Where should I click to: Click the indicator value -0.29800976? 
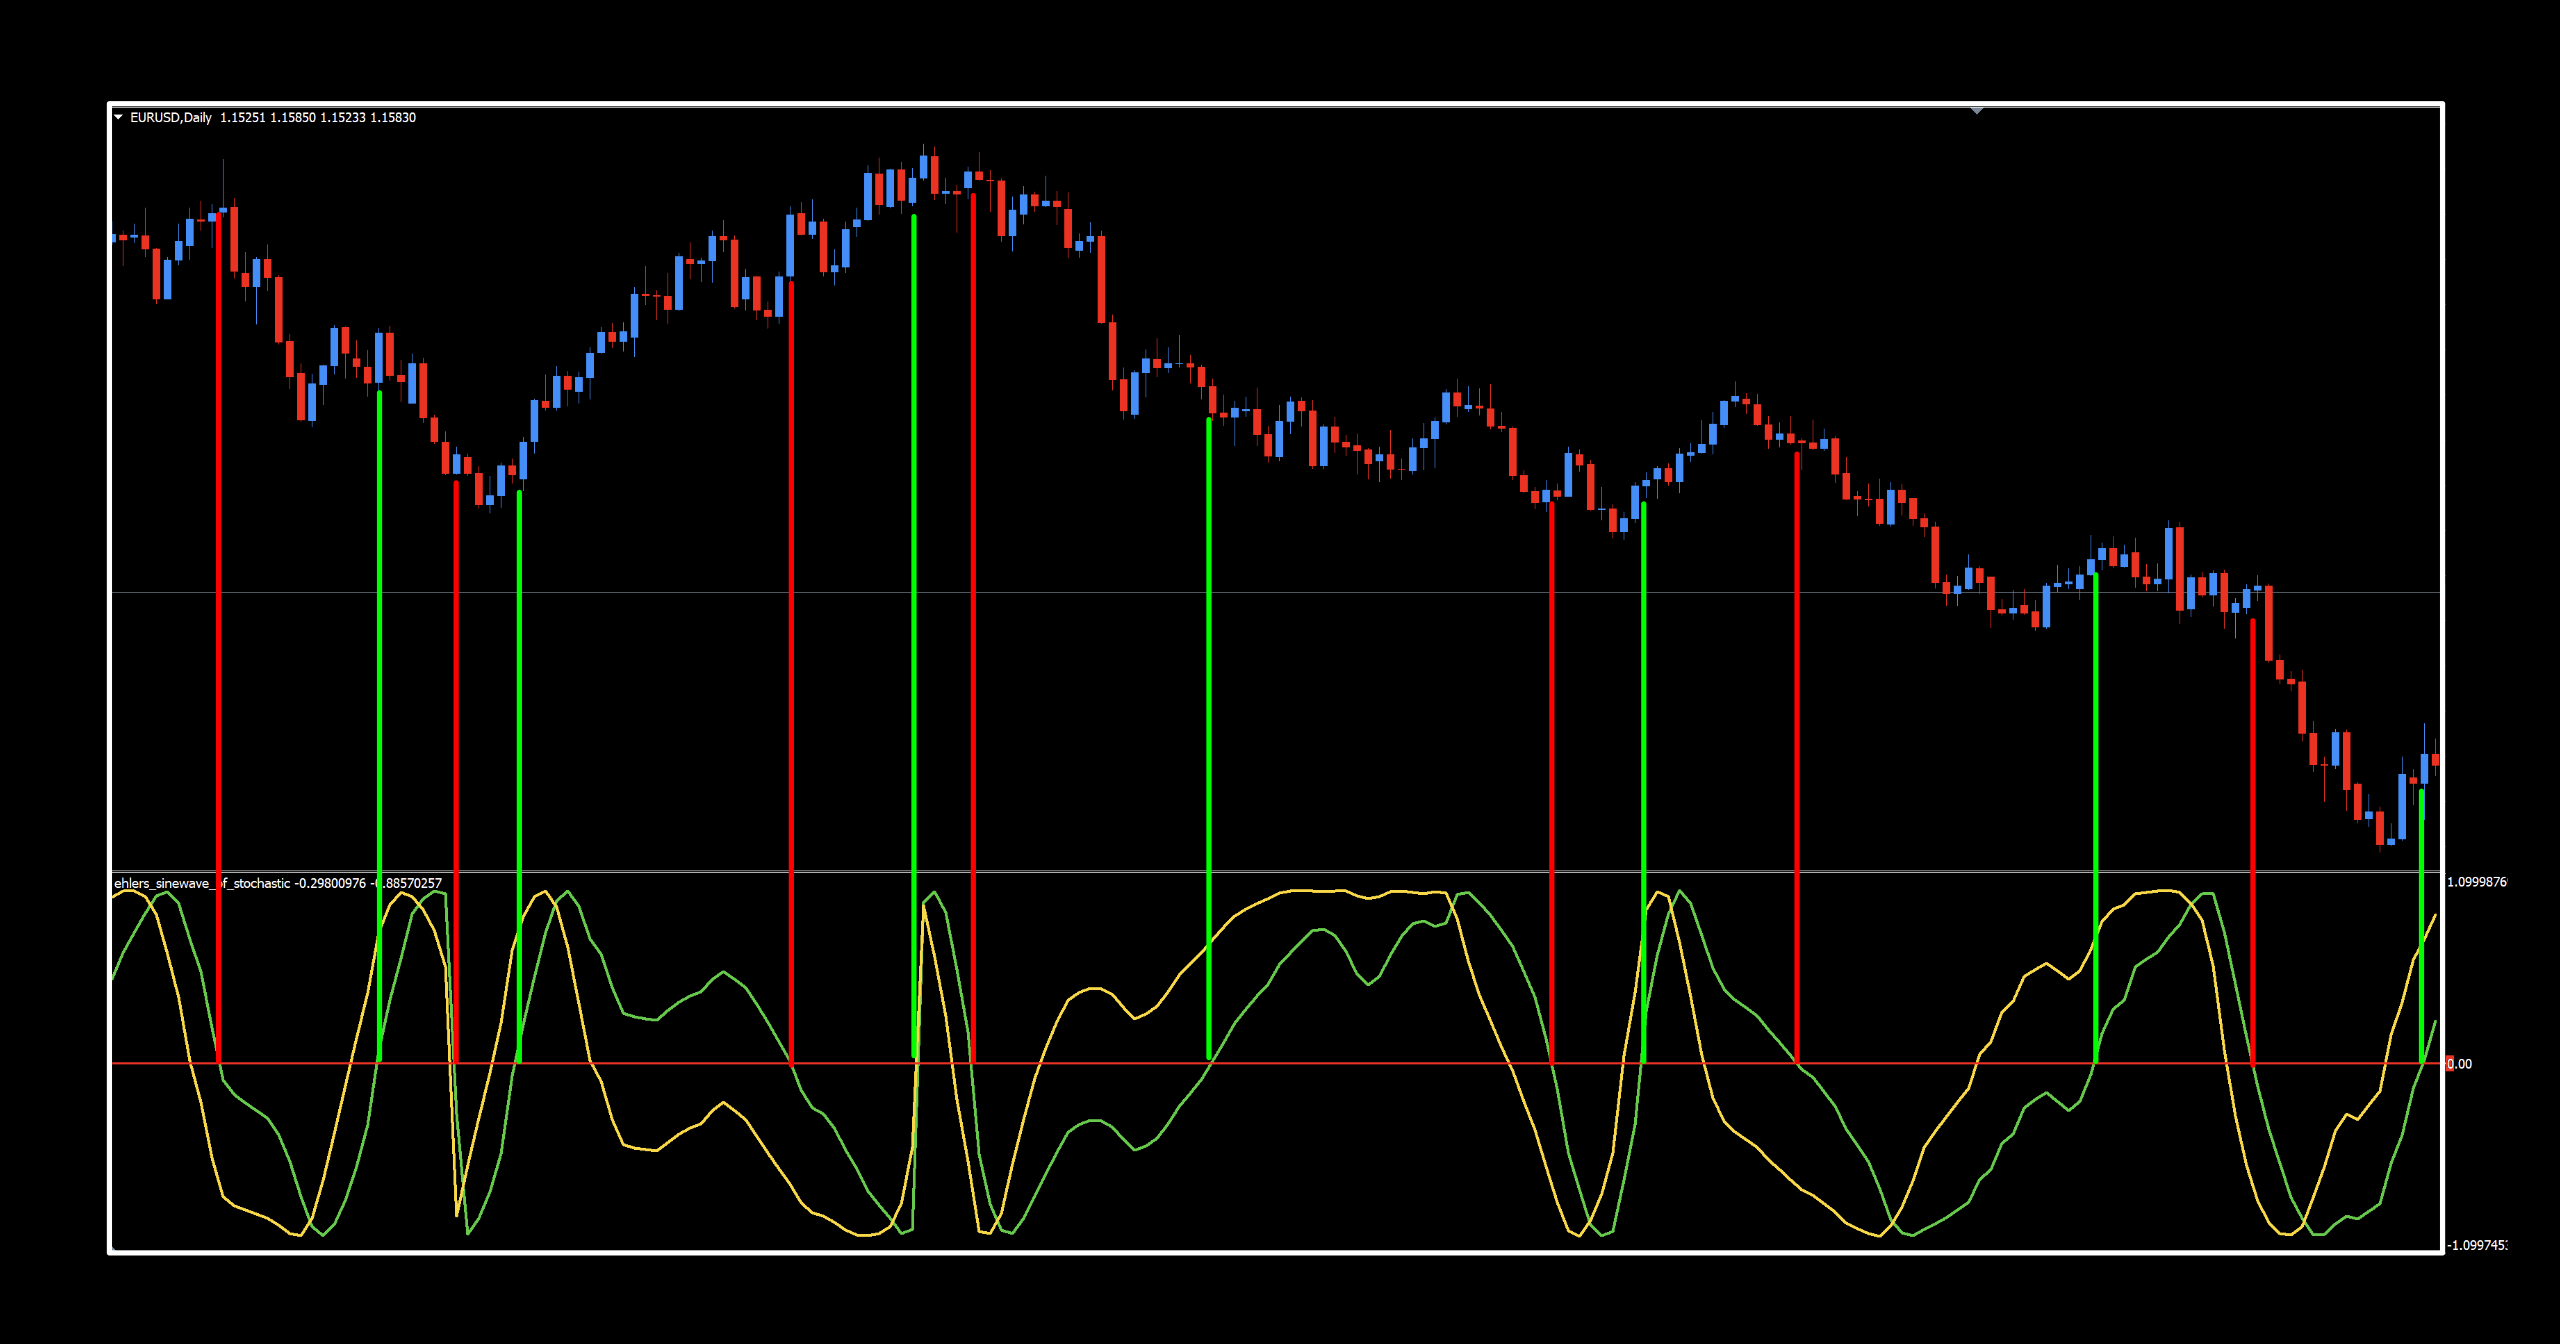330,883
